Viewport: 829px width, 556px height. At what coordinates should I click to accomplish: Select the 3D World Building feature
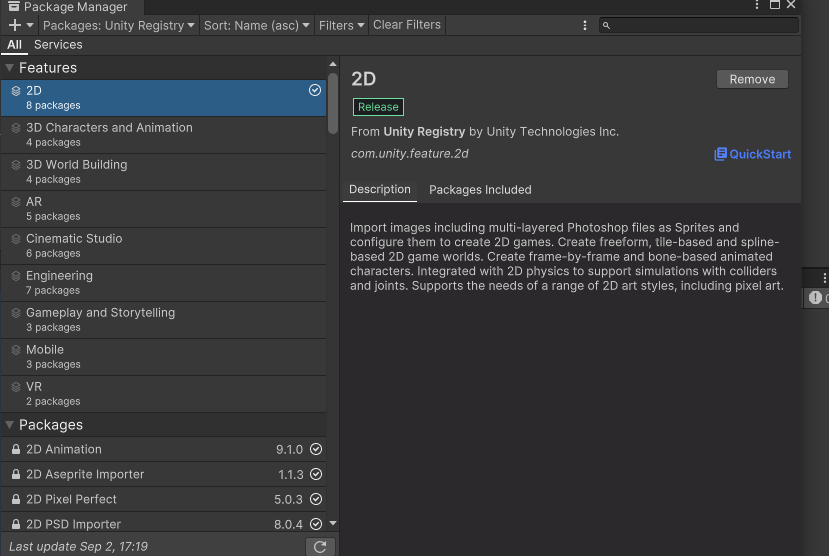[x=163, y=172]
